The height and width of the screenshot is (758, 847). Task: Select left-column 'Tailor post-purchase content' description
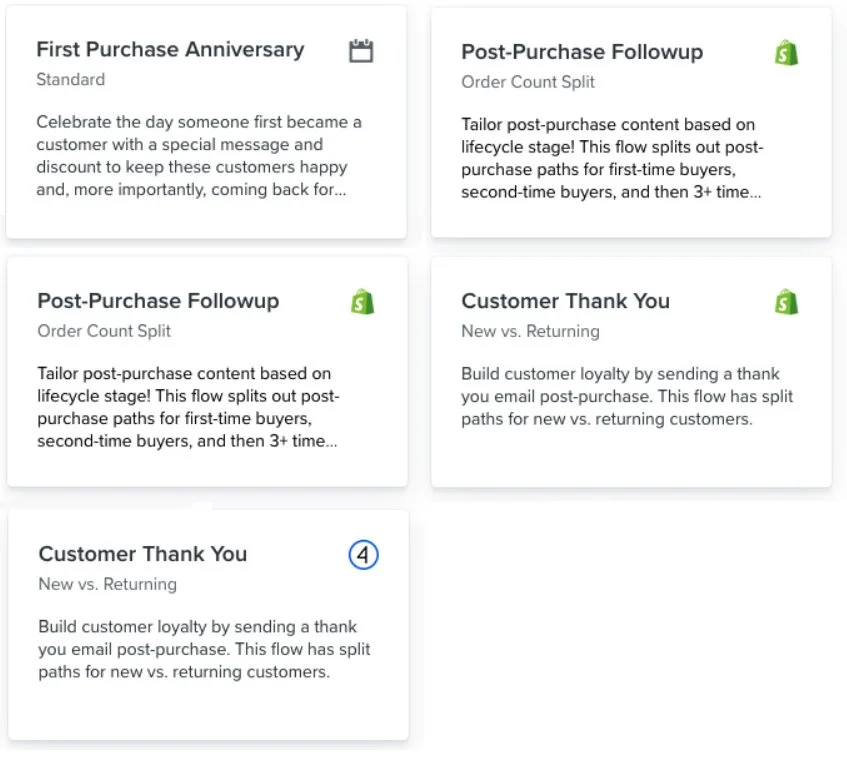[188, 407]
